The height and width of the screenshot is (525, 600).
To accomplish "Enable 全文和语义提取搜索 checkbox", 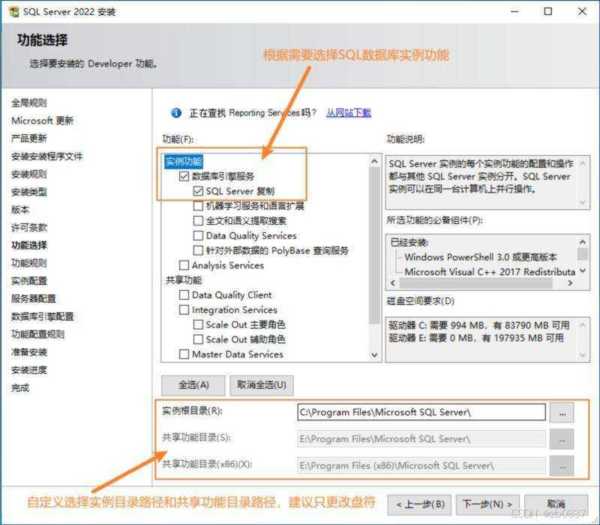I will pos(198,221).
